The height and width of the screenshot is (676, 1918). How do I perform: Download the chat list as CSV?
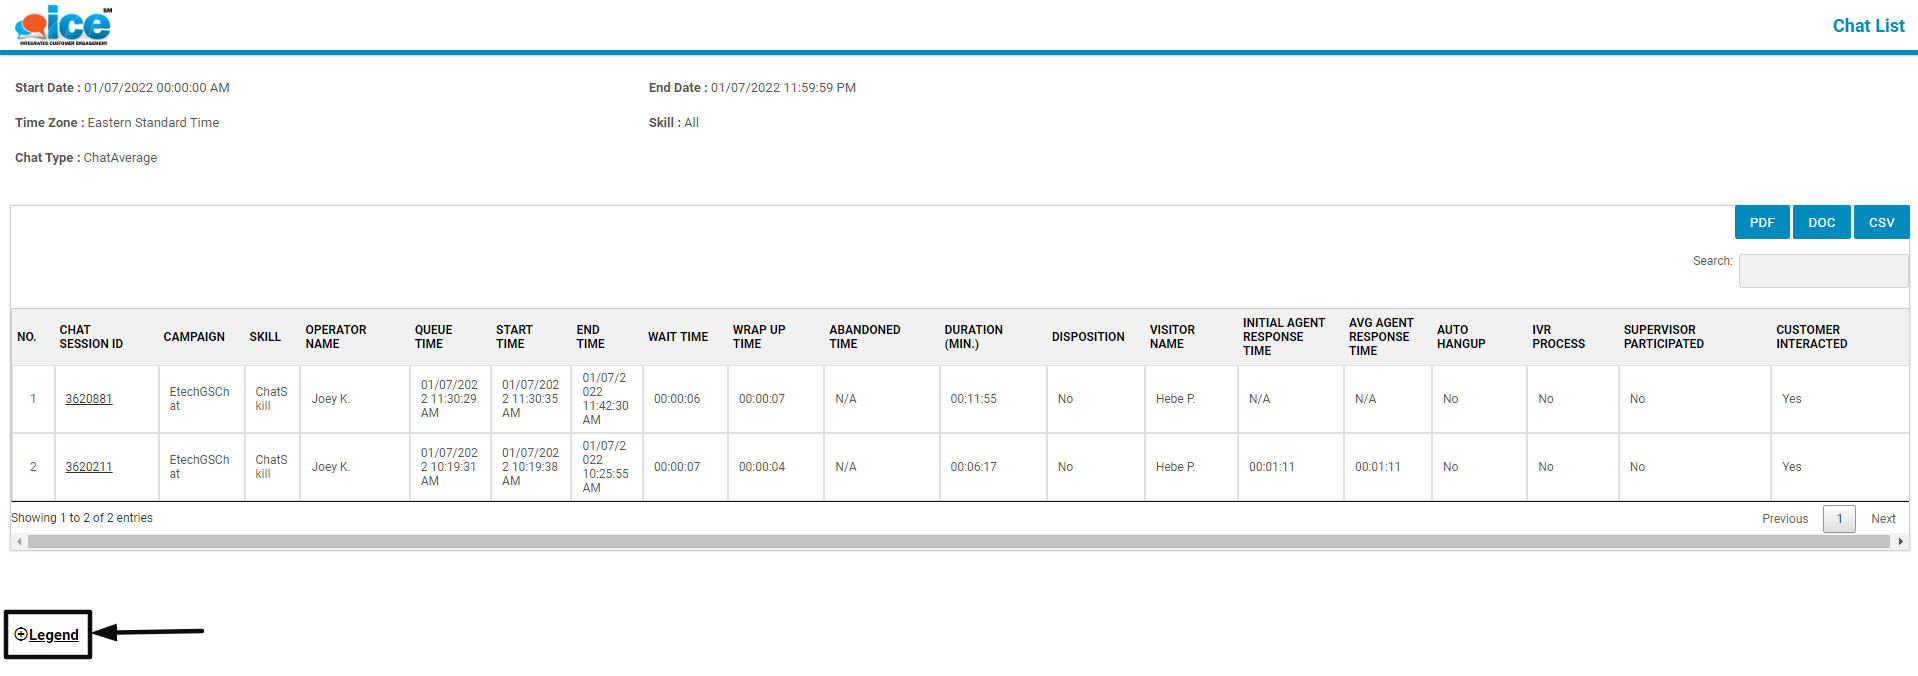(1881, 223)
